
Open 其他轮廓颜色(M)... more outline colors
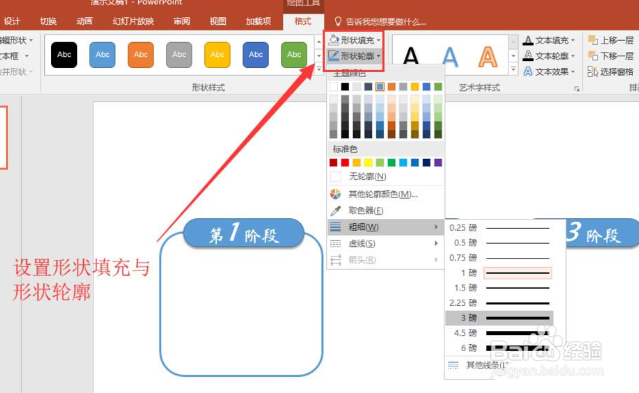tap(385, 194)
